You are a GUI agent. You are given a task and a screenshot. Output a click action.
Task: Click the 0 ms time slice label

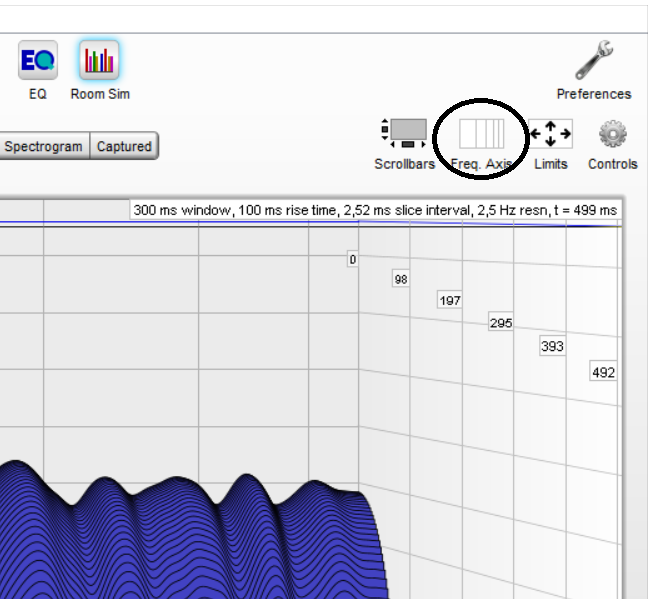point(352,260)
